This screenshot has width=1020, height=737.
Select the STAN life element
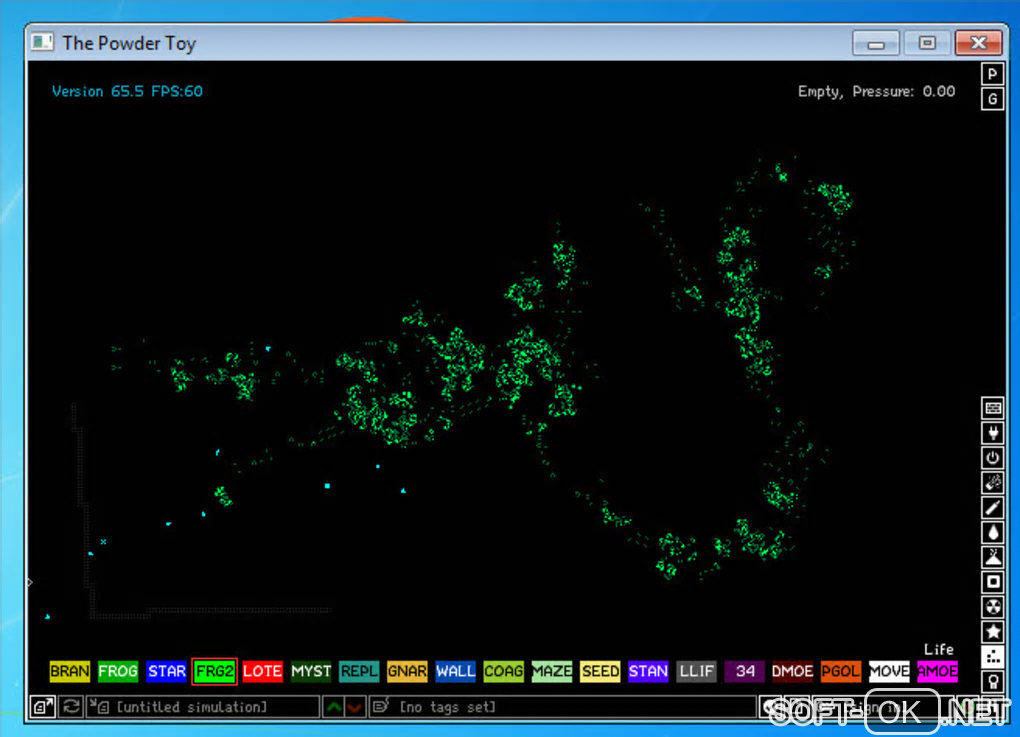648,671
